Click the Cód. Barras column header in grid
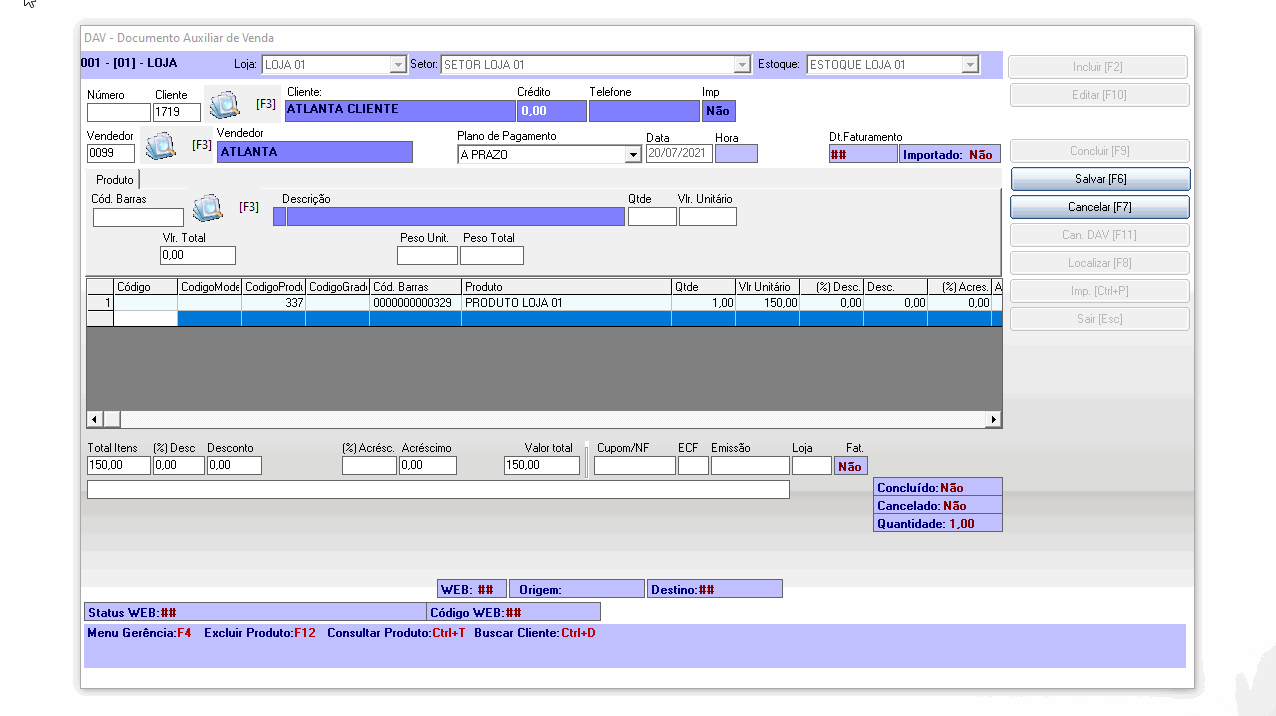1276x716 pixels. point(415,287)
